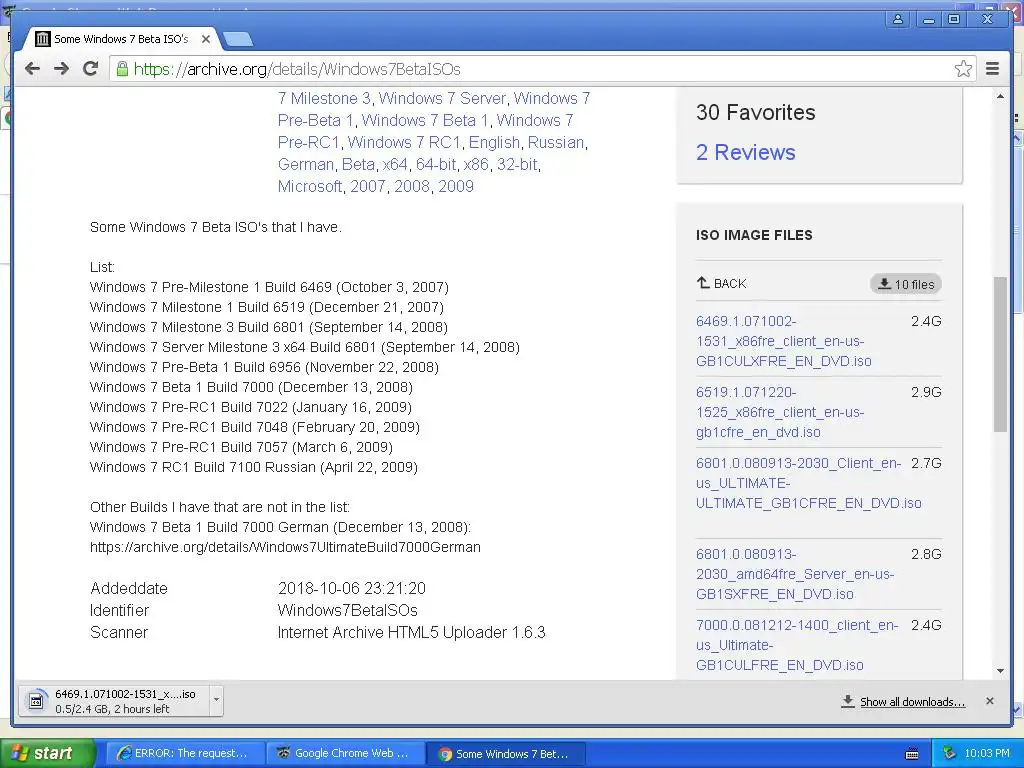Screen dimensions: 1024x768
Task: Click the 2009 tag link
Action: click(x=456, y=187)
